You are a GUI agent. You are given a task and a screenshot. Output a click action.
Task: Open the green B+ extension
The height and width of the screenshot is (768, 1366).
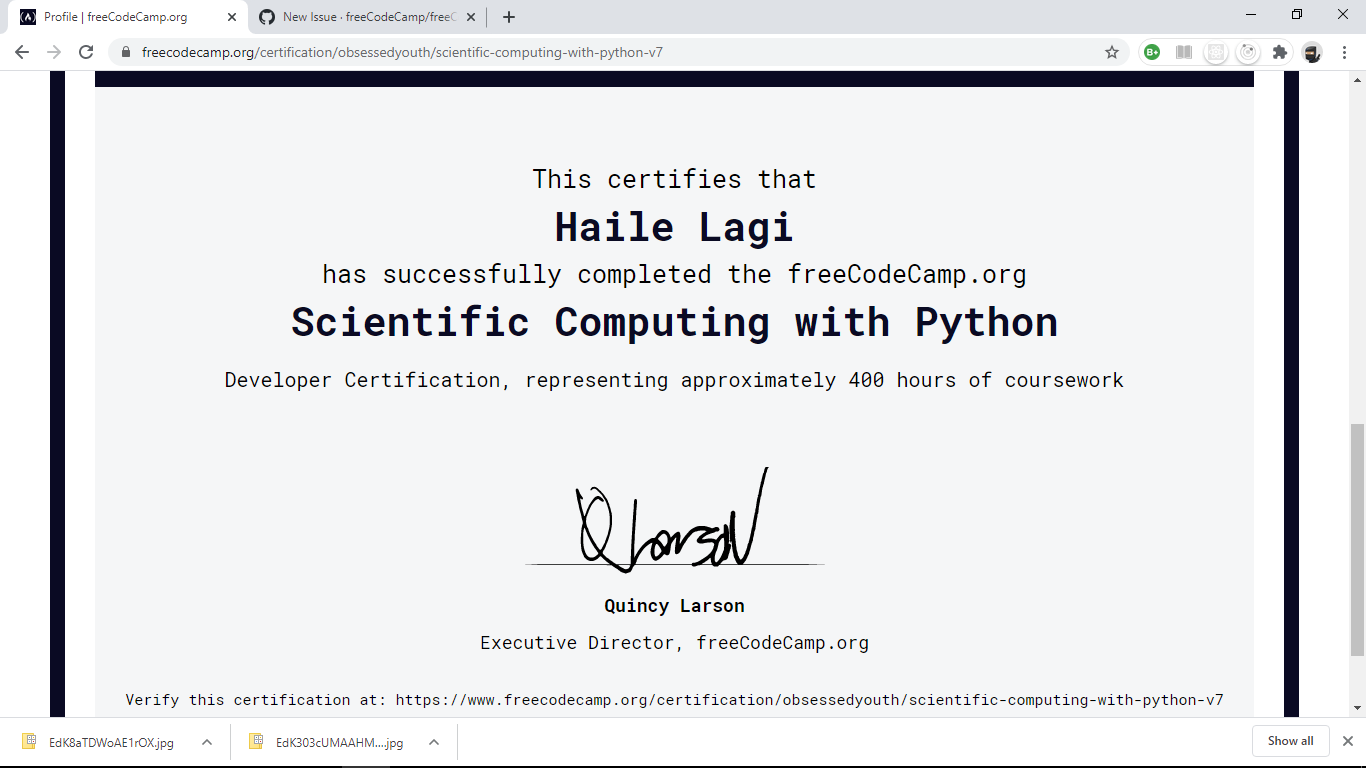coord(1152,52)
